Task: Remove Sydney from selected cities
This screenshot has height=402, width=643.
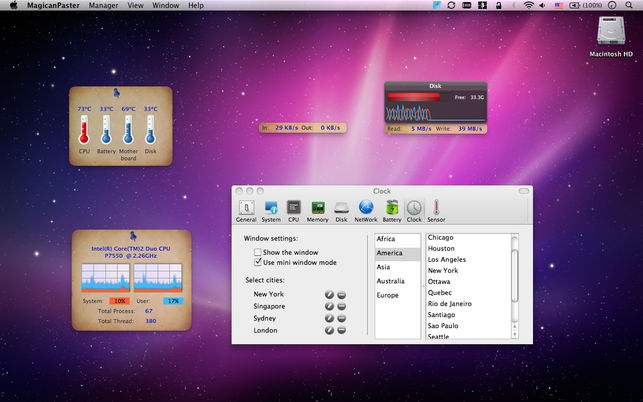Action: [x=342, y=318]
